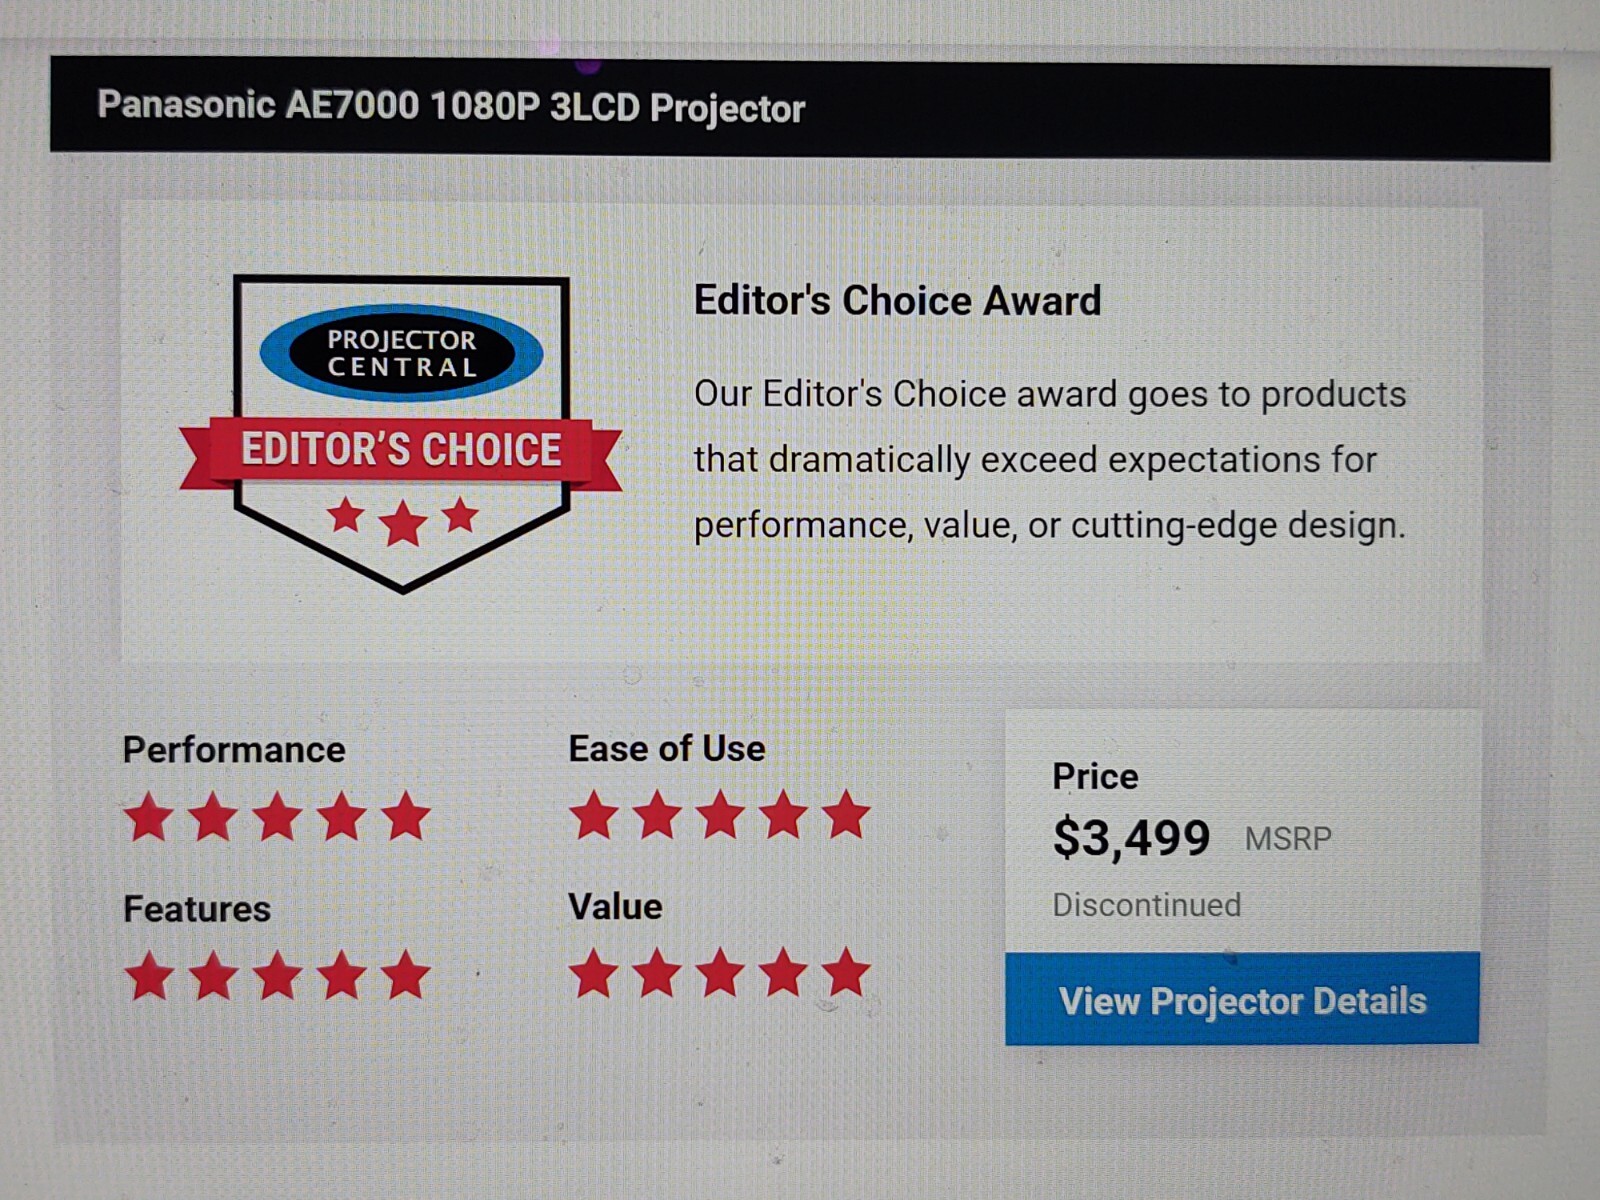
Task: Click the Editor's Choice badge image
Action: coord(401,434)
